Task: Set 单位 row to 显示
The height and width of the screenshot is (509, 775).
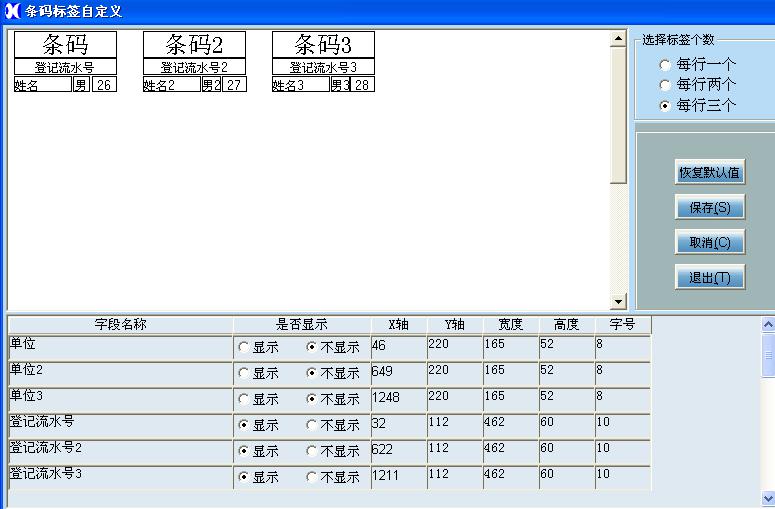Action: pyautogui.click(x=244, y=347)
